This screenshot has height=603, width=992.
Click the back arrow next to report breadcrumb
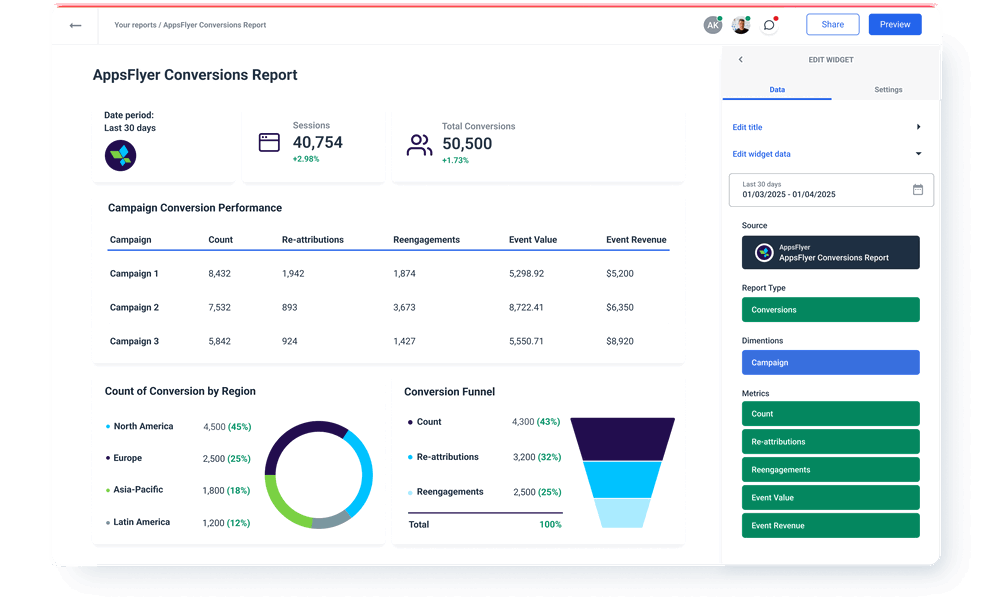coord(75,24)
